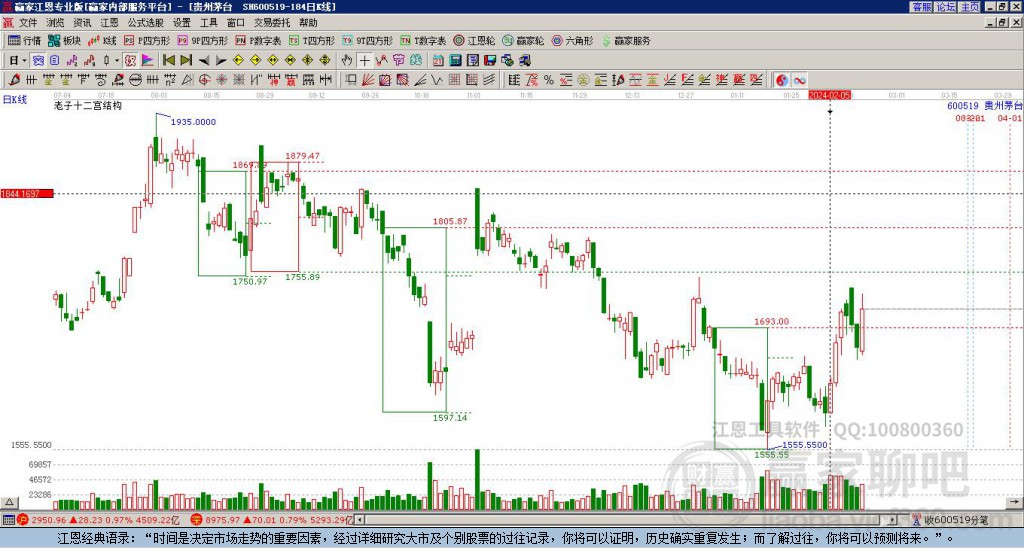The width and height of the screenshot is (1024, 548).
Task: Switch to the K线 candlestick chart
Action: click(102, 40)
